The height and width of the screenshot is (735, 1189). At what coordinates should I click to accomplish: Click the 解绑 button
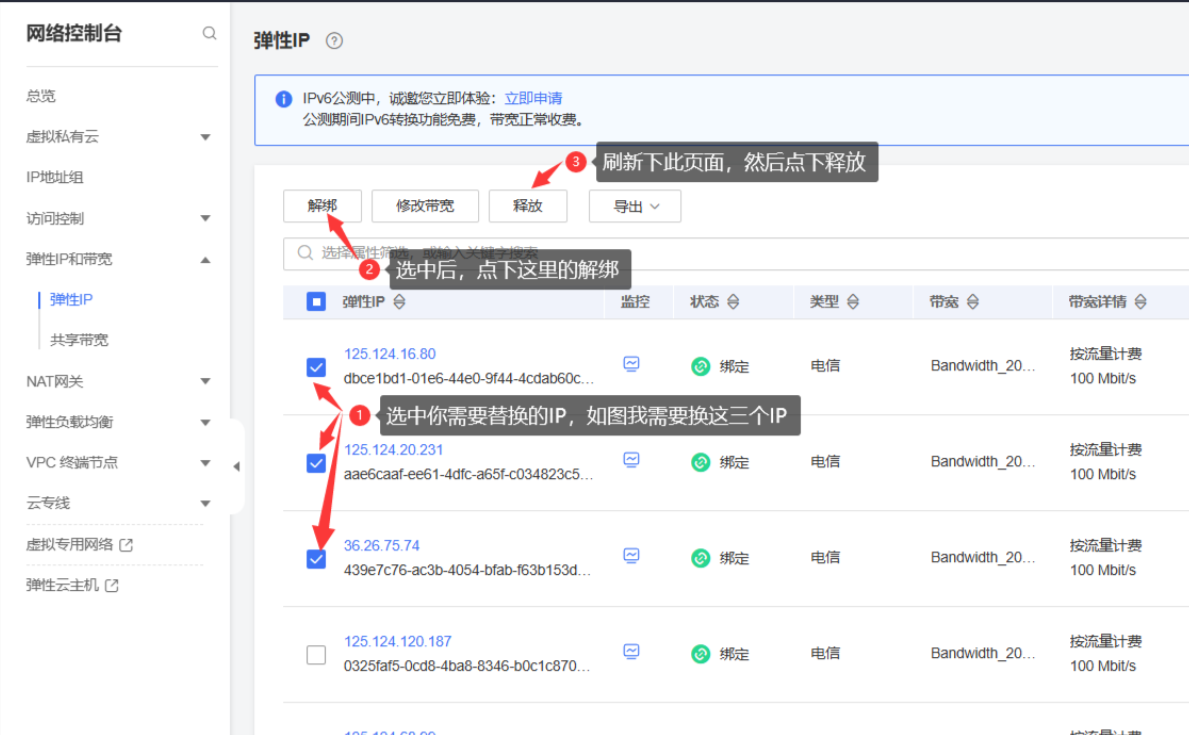point(322,206)
